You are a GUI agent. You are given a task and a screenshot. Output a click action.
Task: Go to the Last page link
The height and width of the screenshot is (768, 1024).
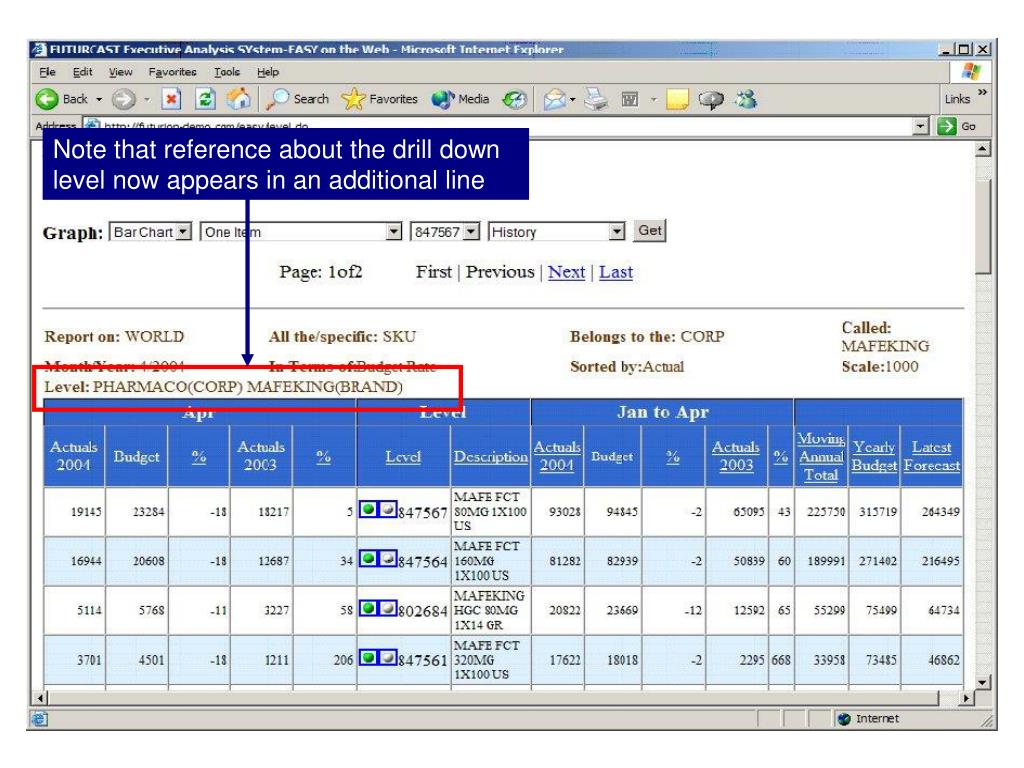tap(616, 272)
